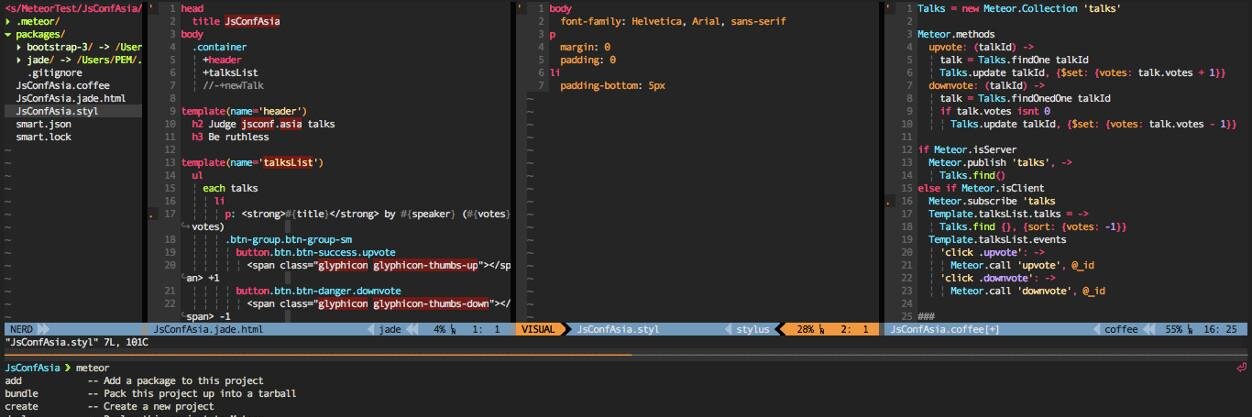Click the 4% position in jade status line

441,329
